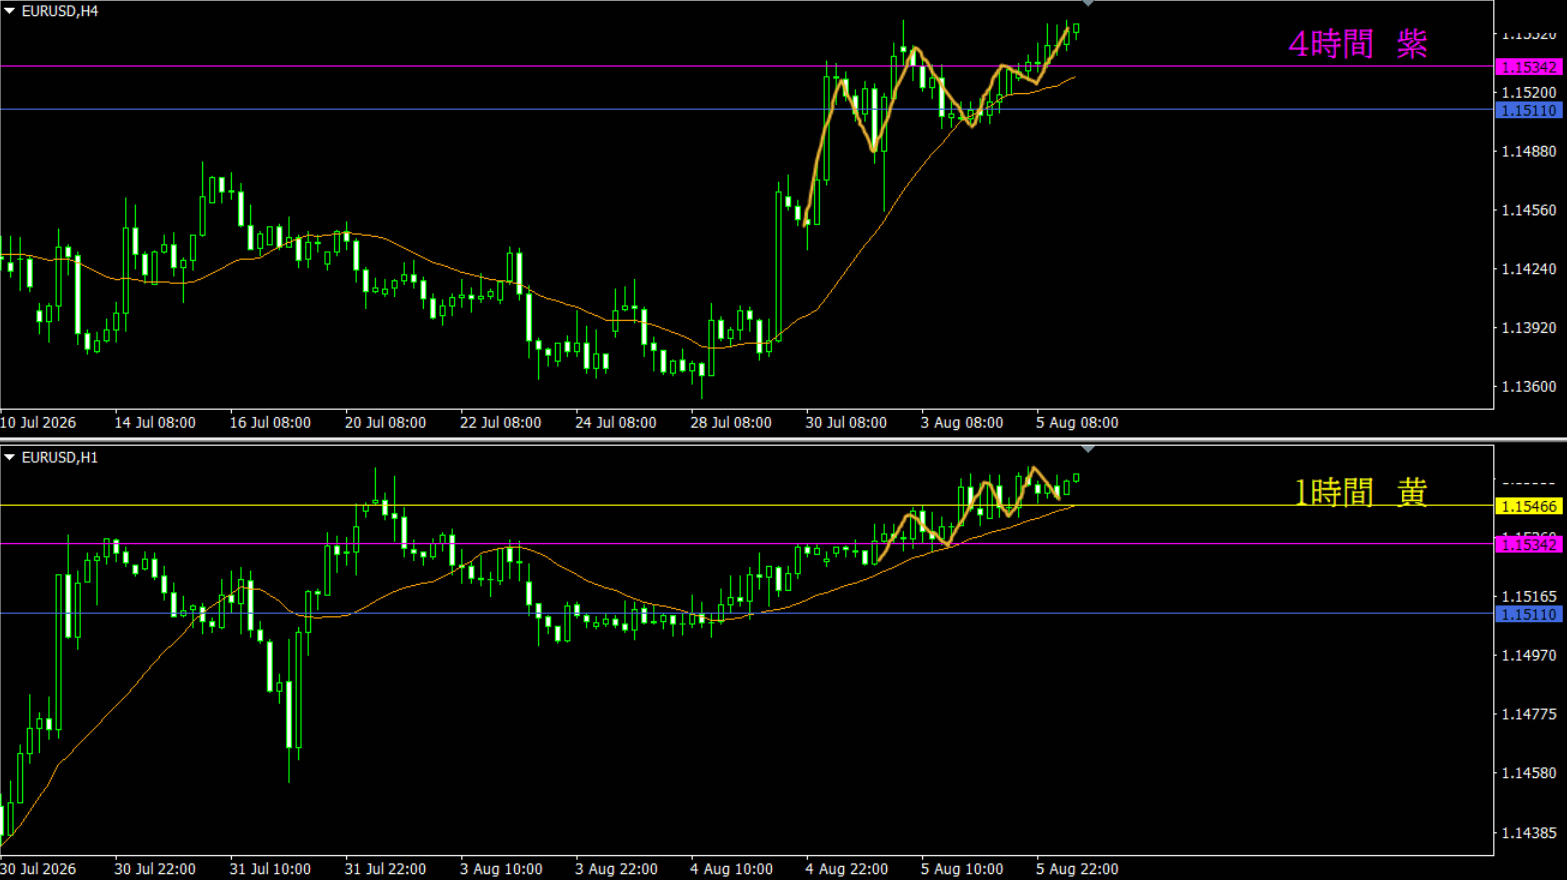Viewport: 1567px width, 880px height.
Task: Click the "3 Aug 22:00" time axis label
Action: 616,869
